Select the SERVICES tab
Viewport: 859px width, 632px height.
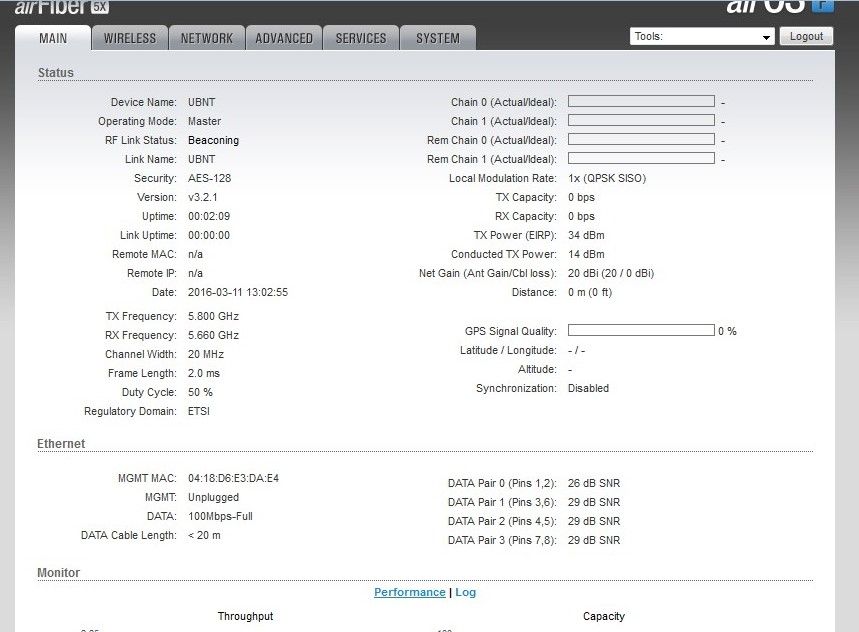click(361, 38)
